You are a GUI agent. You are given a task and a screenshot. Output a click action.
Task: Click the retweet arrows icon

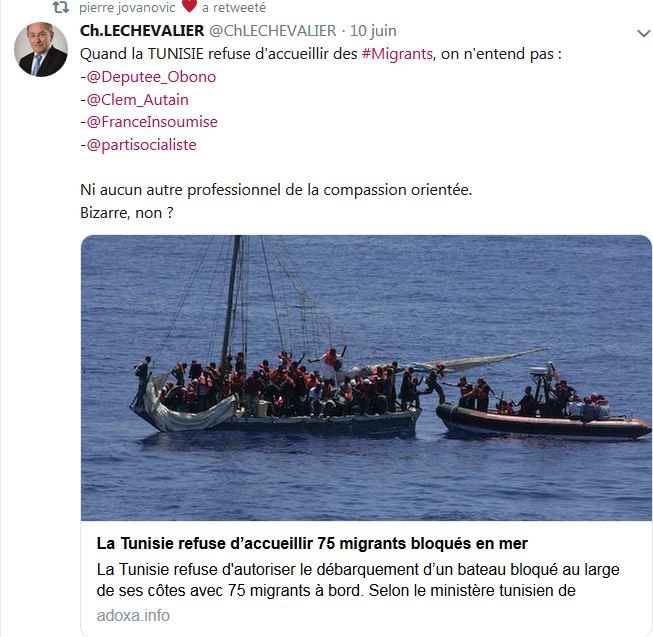(x=61, y=7)
